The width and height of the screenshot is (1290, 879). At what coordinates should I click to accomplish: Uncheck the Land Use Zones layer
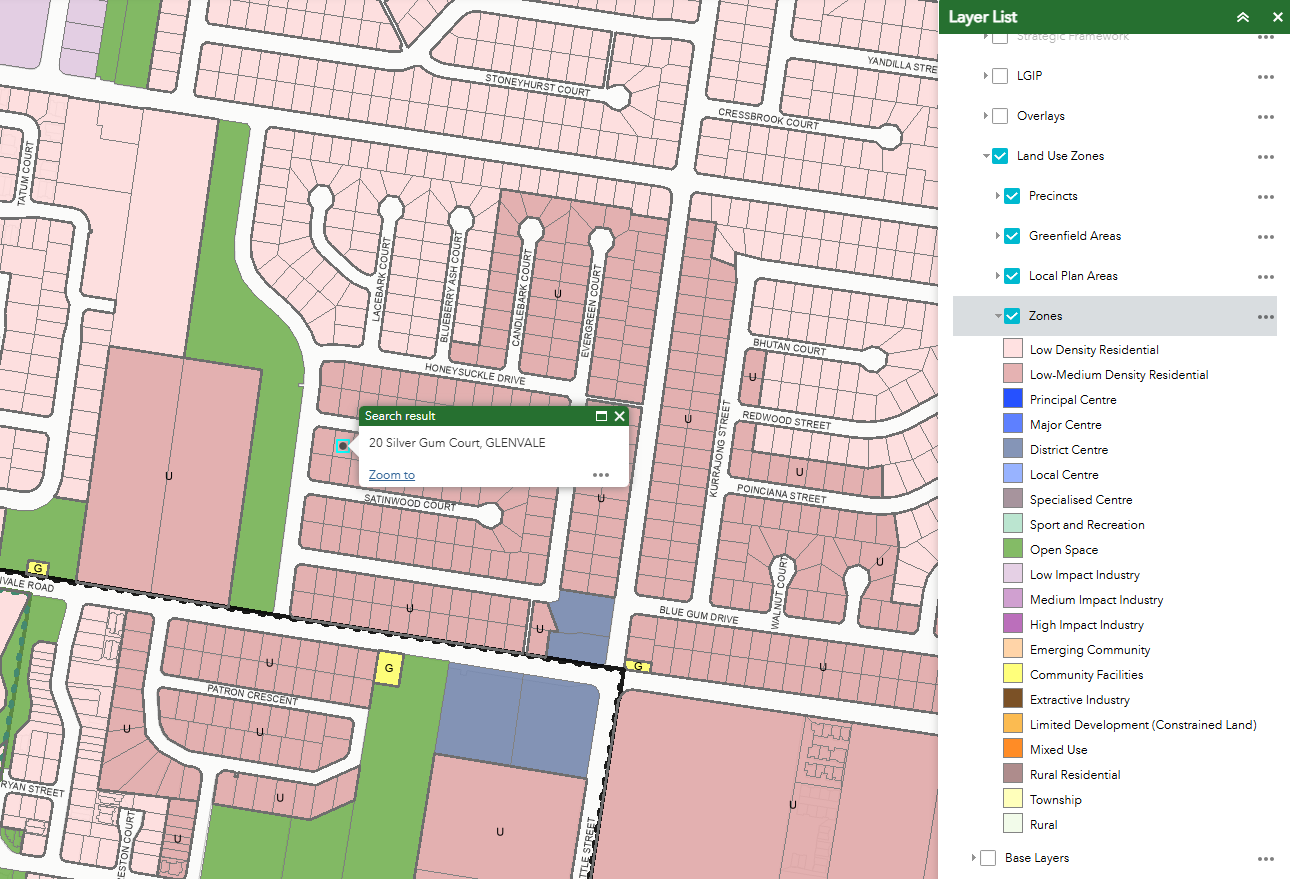coord(1000,156)
